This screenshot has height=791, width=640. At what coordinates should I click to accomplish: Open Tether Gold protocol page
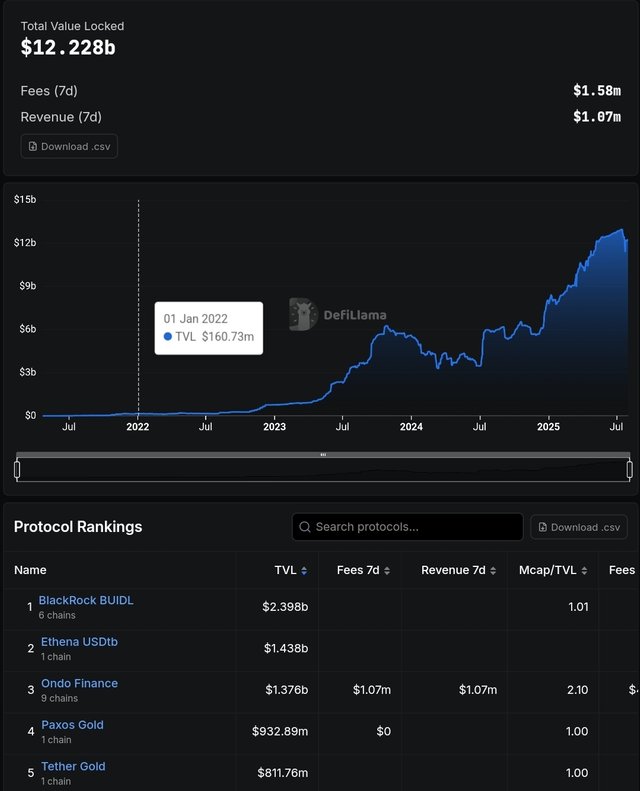[x=74, y=766]
